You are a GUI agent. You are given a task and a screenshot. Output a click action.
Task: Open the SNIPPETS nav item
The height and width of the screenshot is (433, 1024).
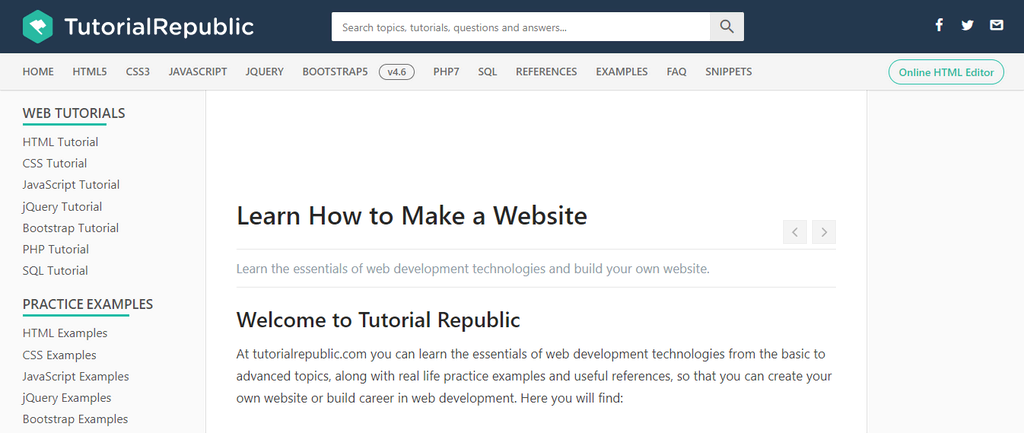click(x=728, y=72)
